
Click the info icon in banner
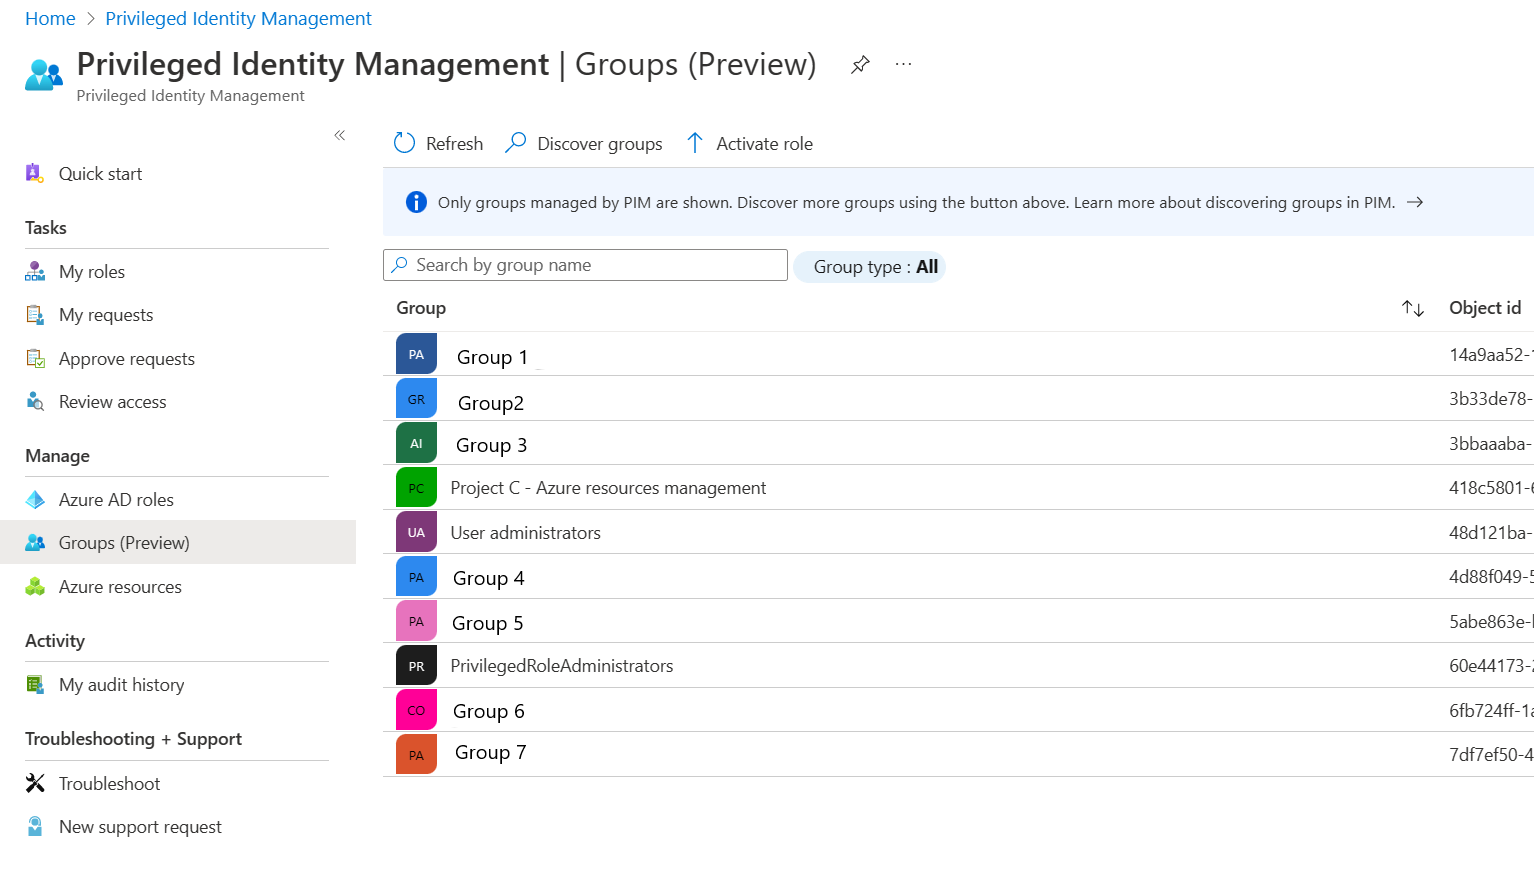click(x=416, y=202)
